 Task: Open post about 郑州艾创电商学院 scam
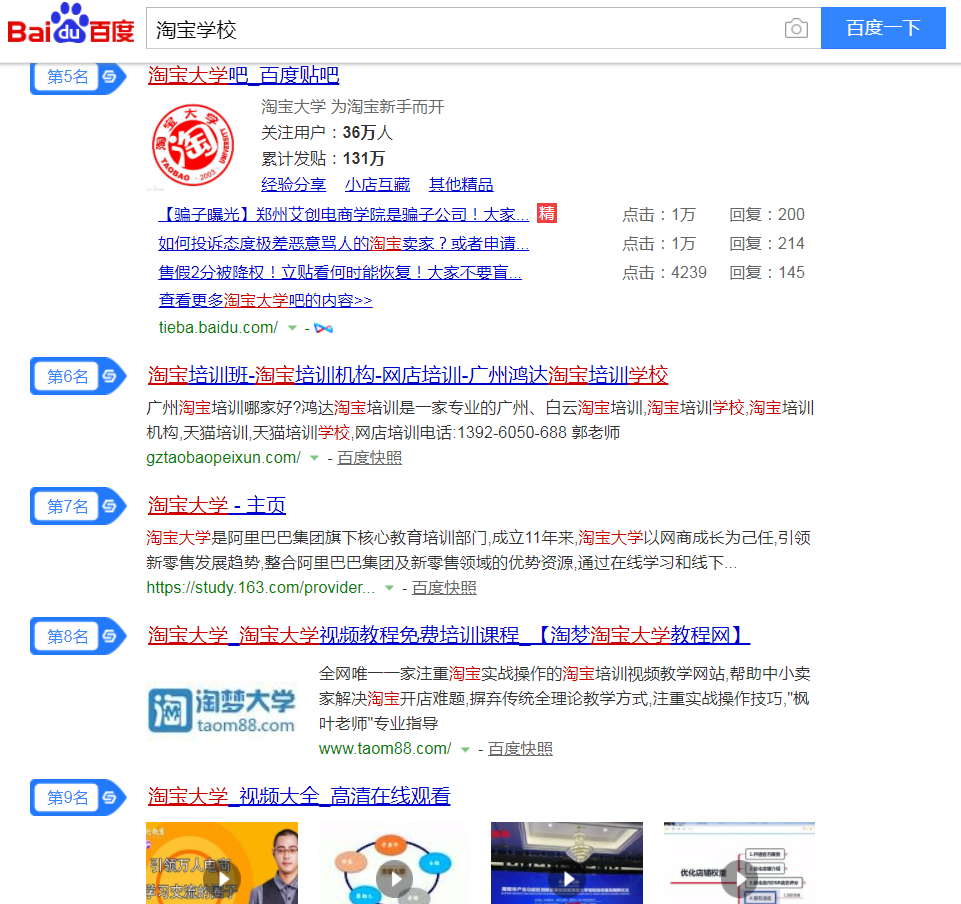(x=344, y=215)
